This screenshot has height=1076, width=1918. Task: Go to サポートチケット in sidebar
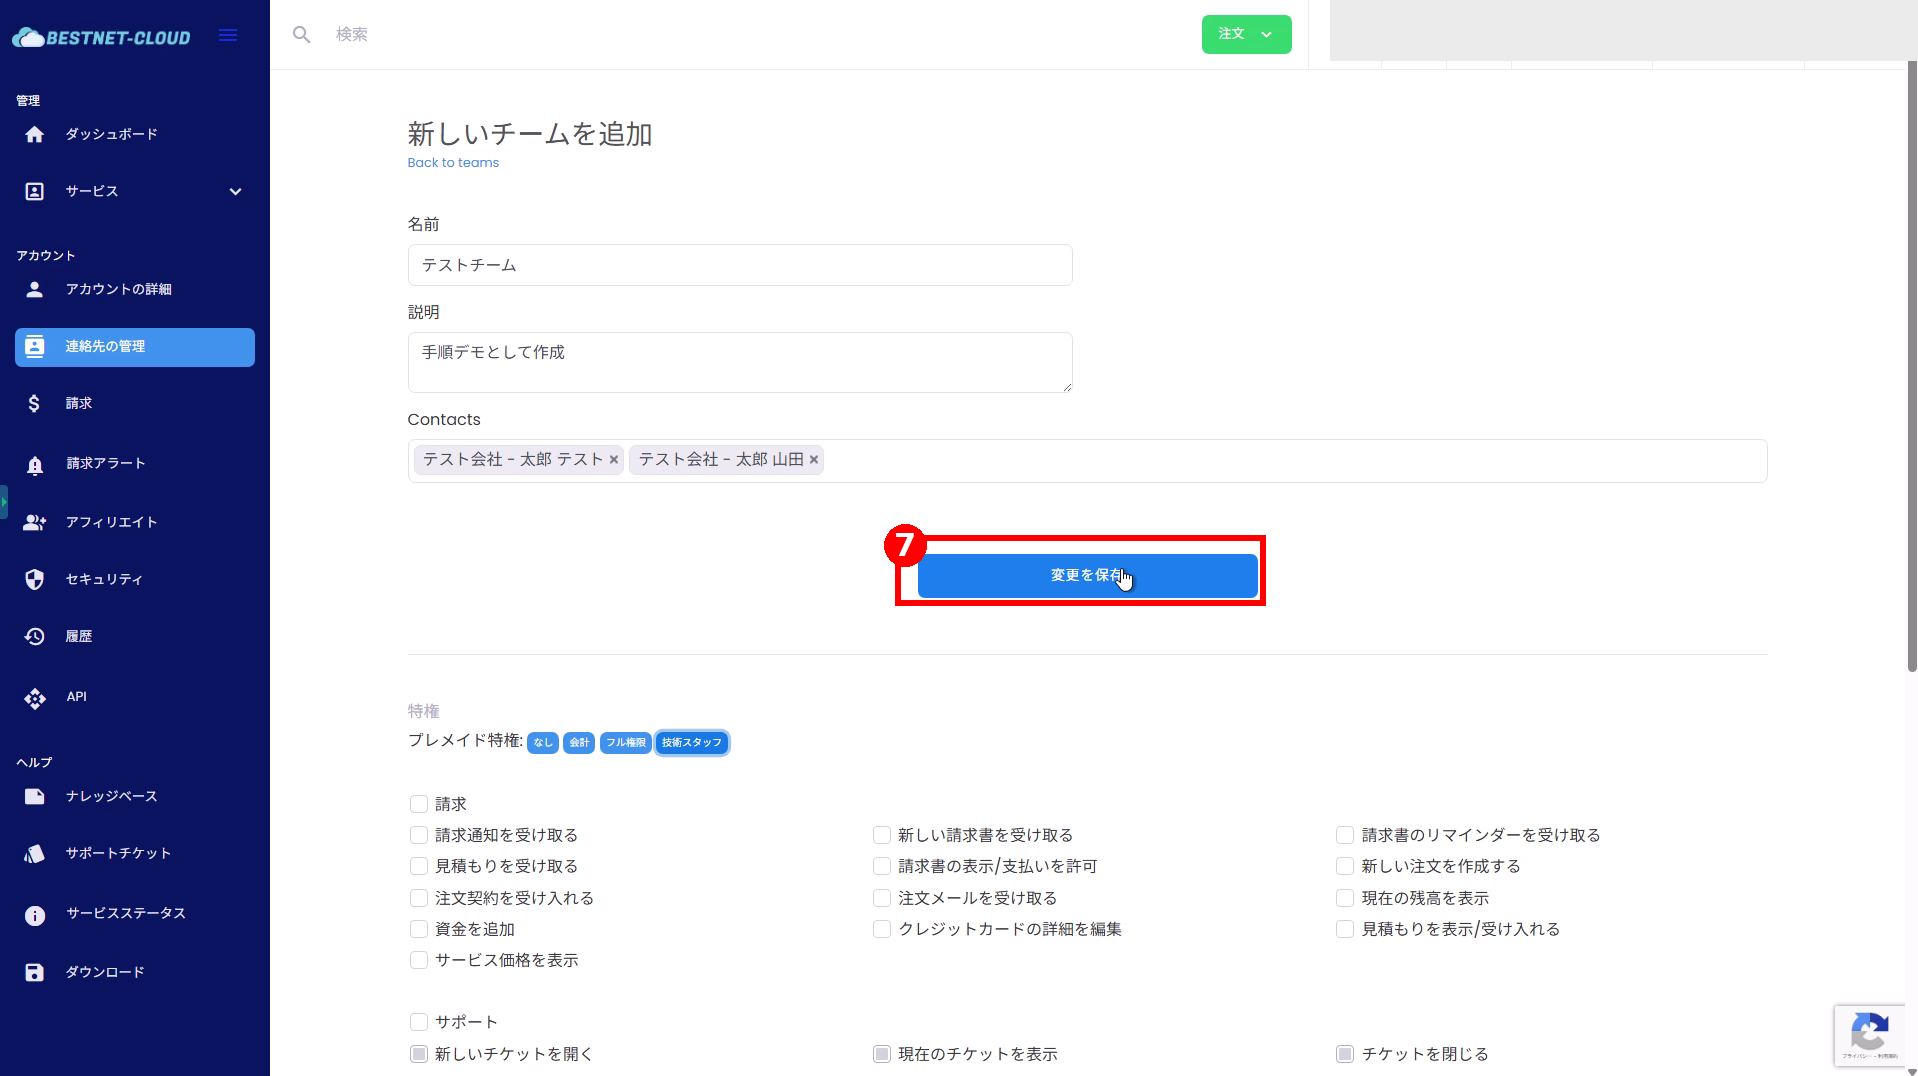point(118,853)
